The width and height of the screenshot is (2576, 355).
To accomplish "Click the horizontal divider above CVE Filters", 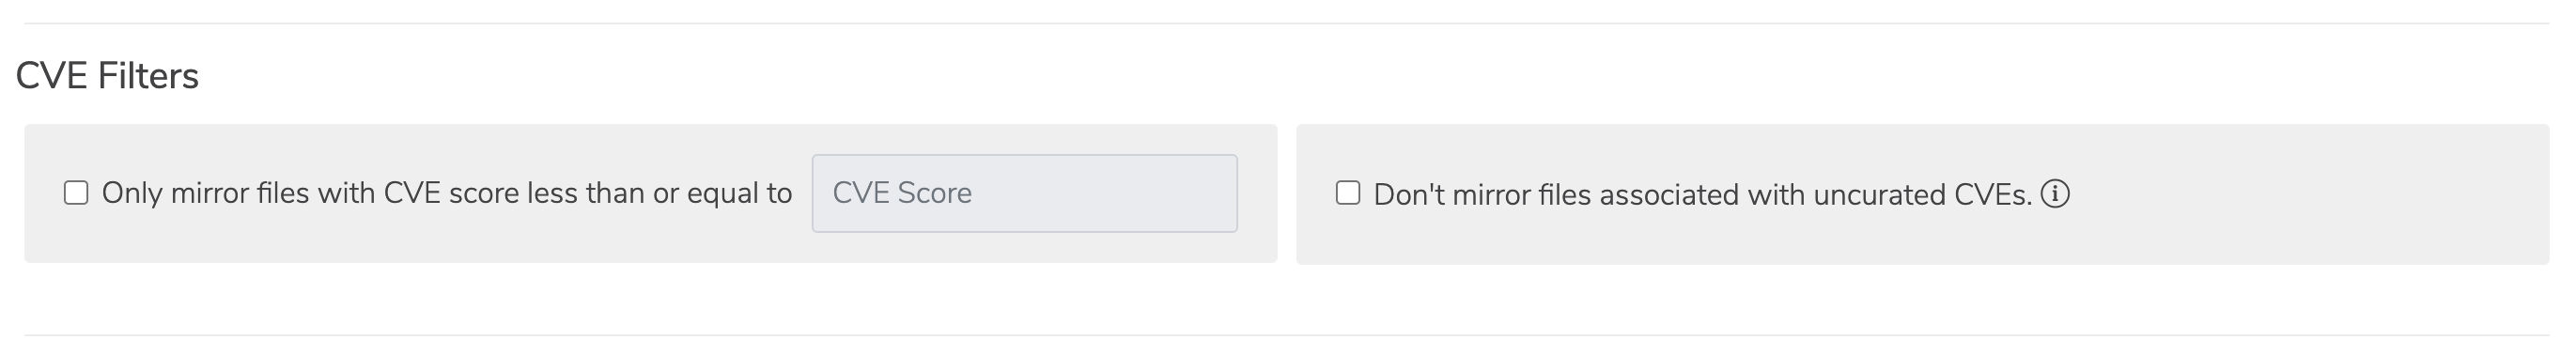I will coord(1288,23).
